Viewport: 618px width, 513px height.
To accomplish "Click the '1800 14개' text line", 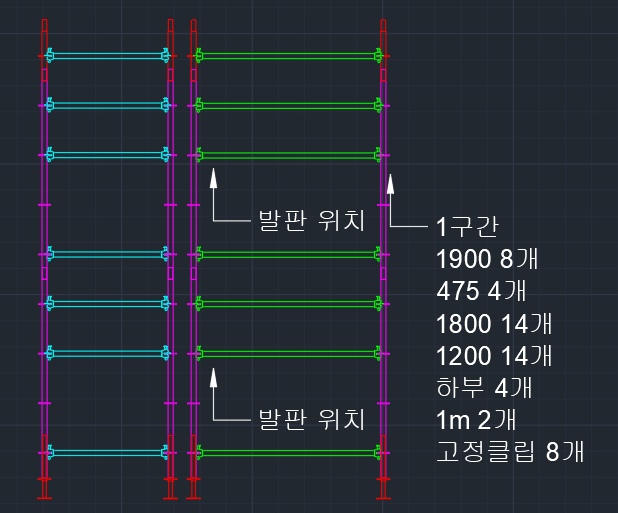I will (494, 324).
